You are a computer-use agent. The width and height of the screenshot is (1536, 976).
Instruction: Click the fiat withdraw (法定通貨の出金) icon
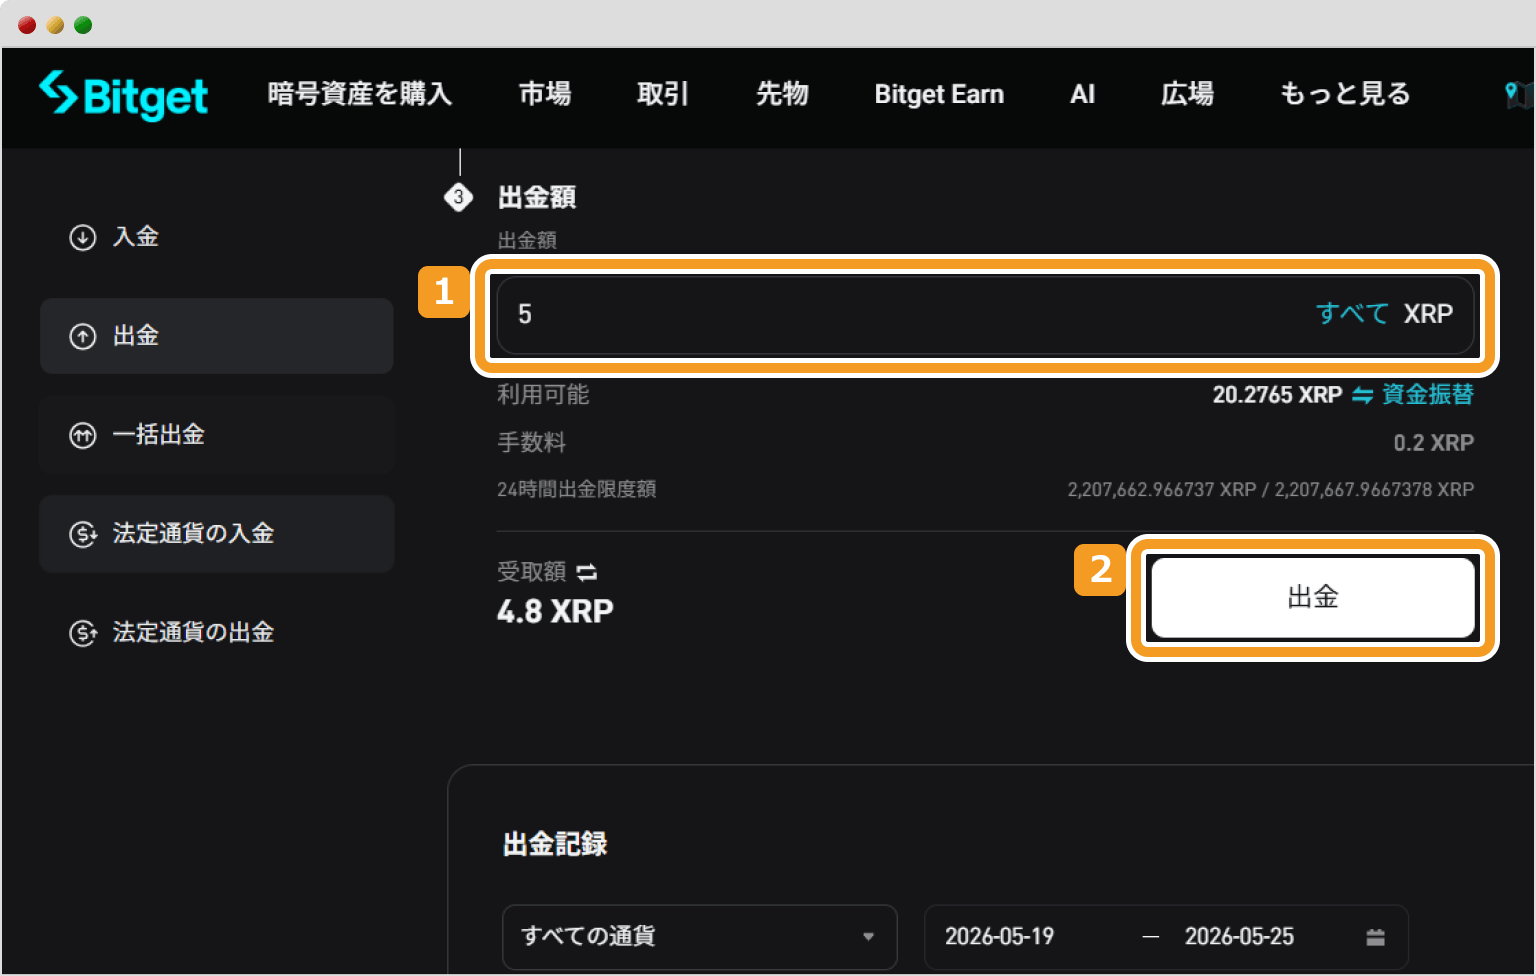82,633
